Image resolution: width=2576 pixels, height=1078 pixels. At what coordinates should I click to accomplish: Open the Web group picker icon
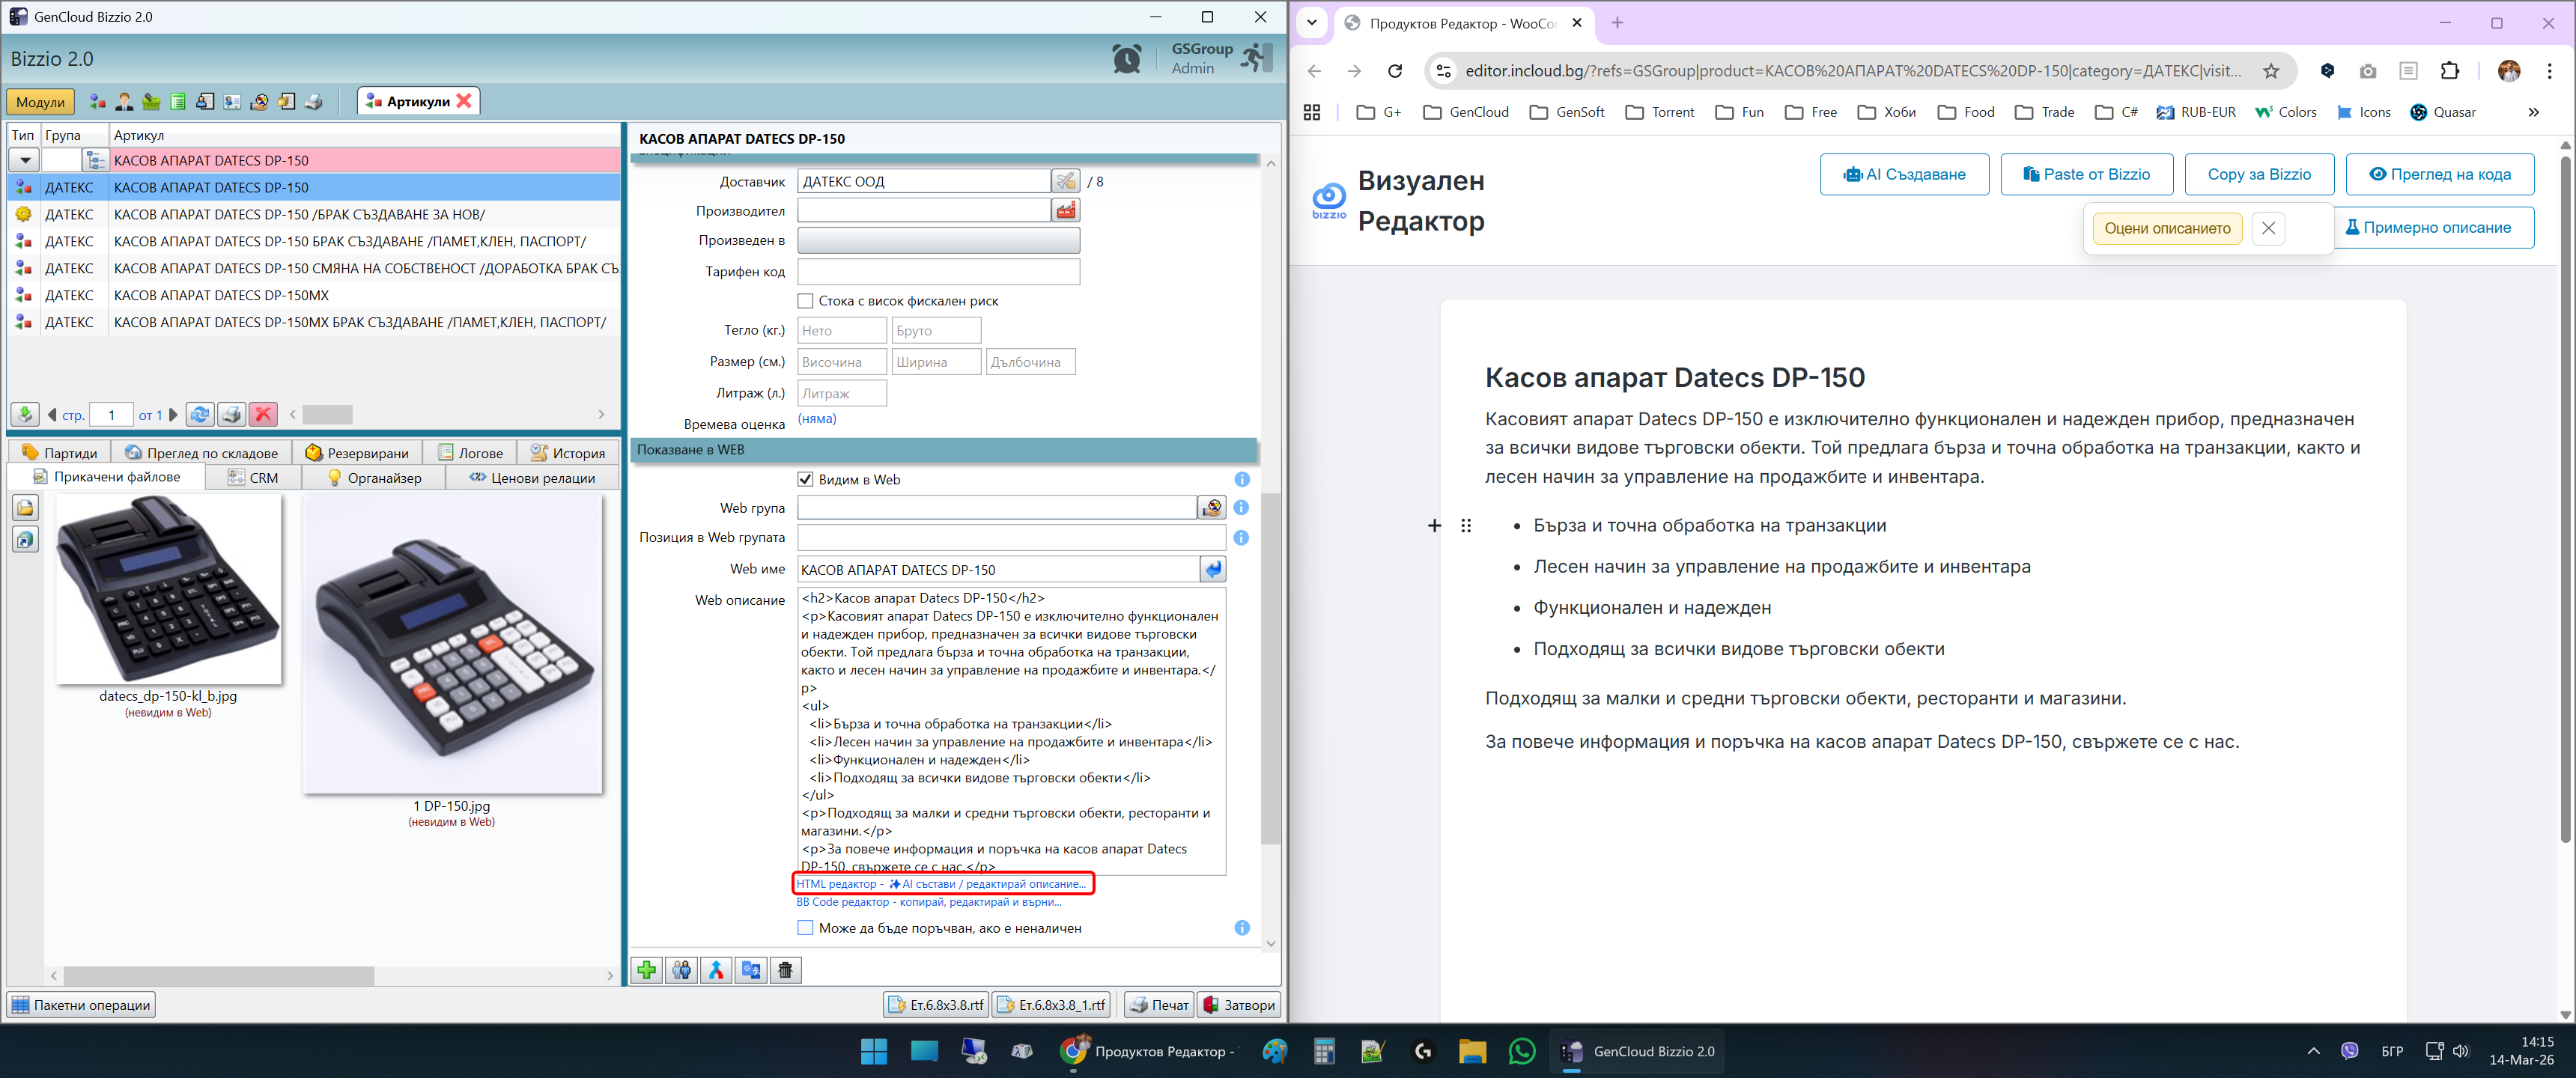tap(1212, 508)
